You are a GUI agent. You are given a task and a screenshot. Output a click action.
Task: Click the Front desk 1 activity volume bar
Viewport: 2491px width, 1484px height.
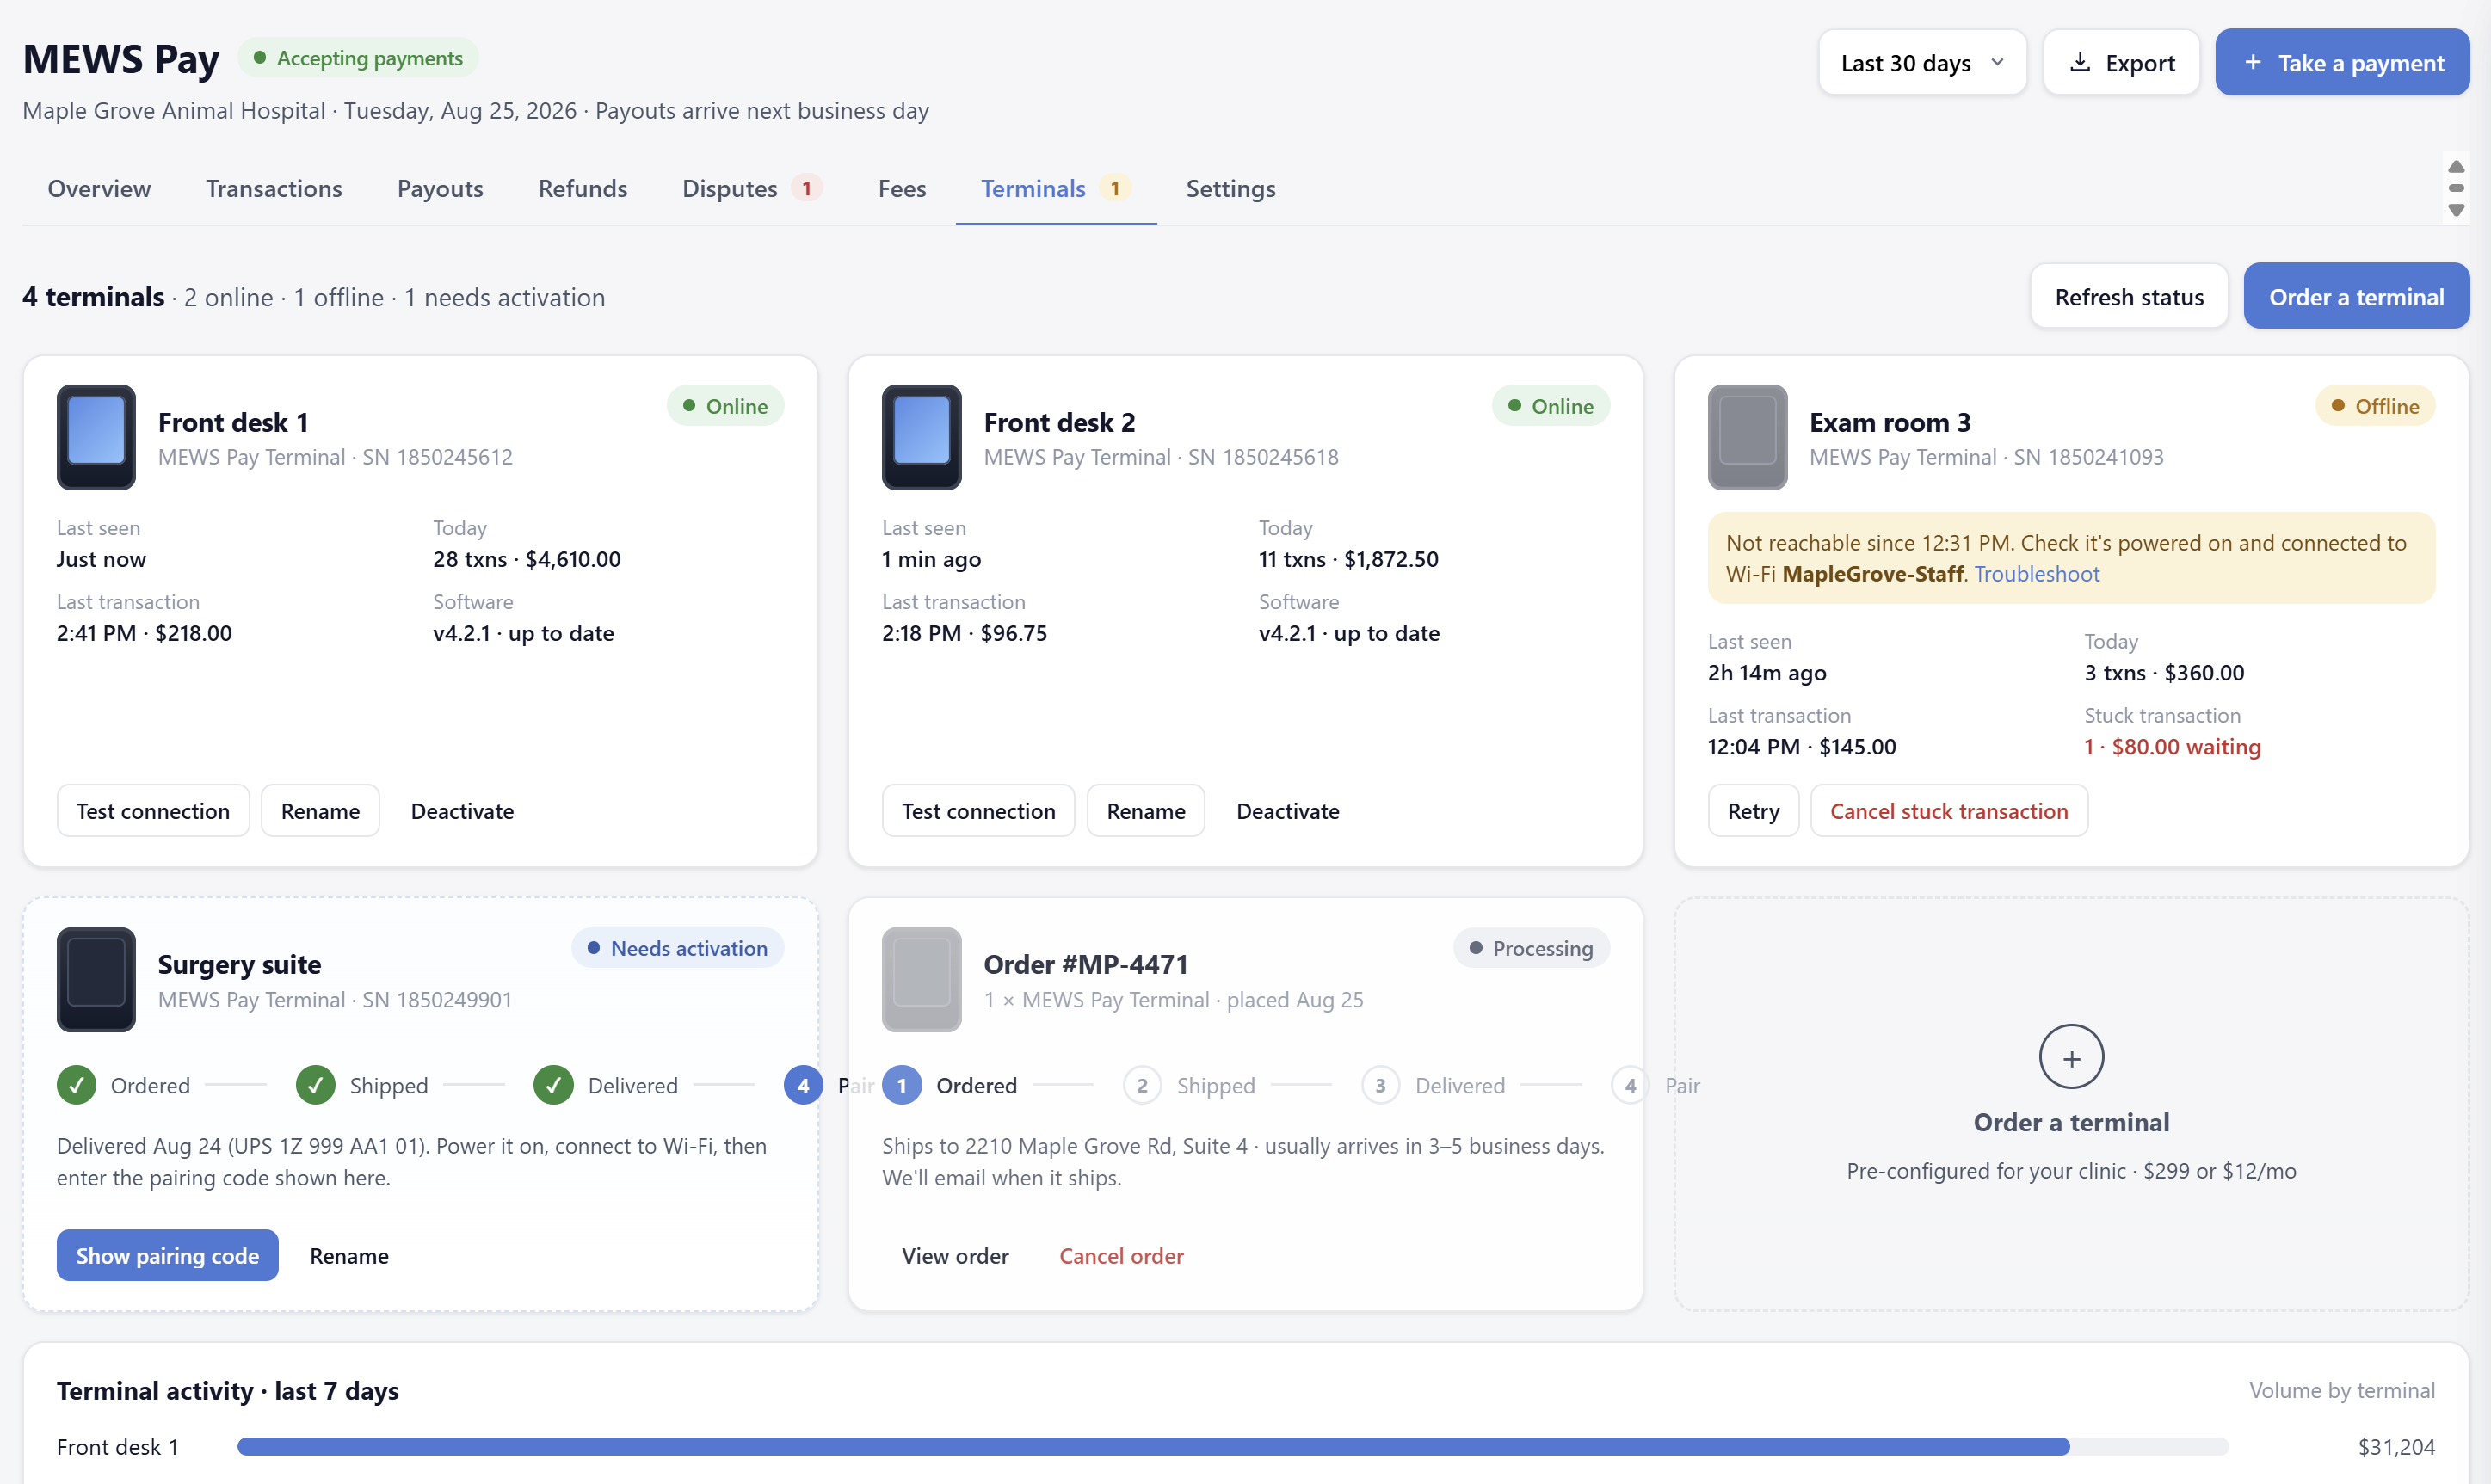pyautogui.click(x=1232, y=1446)
